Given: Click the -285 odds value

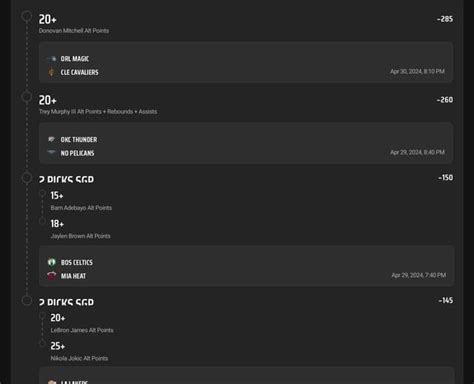Looking at the screenshot, I should click(x=445, y=19).
